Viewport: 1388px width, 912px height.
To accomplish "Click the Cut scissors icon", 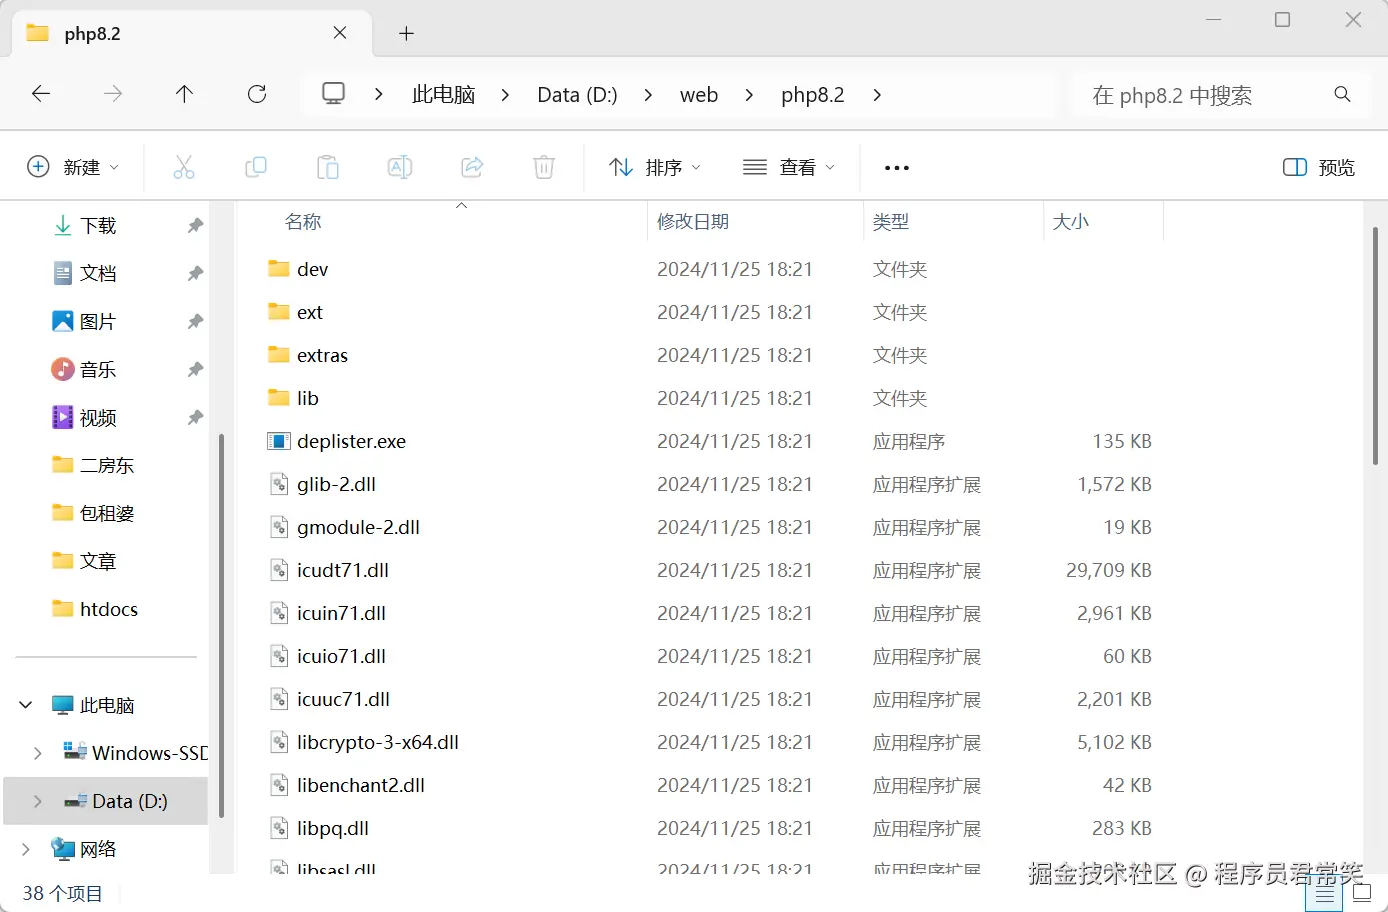I will point(184,167).
